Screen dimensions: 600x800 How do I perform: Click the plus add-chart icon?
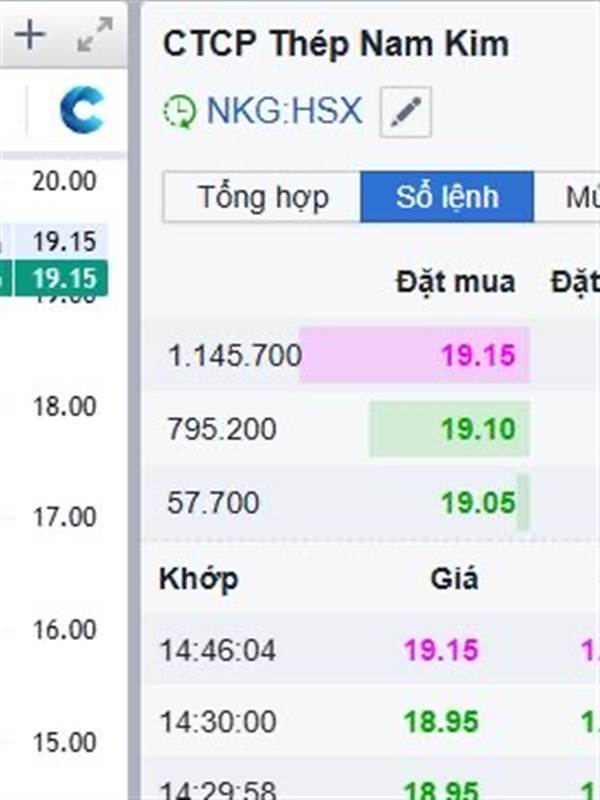[30, 35]
